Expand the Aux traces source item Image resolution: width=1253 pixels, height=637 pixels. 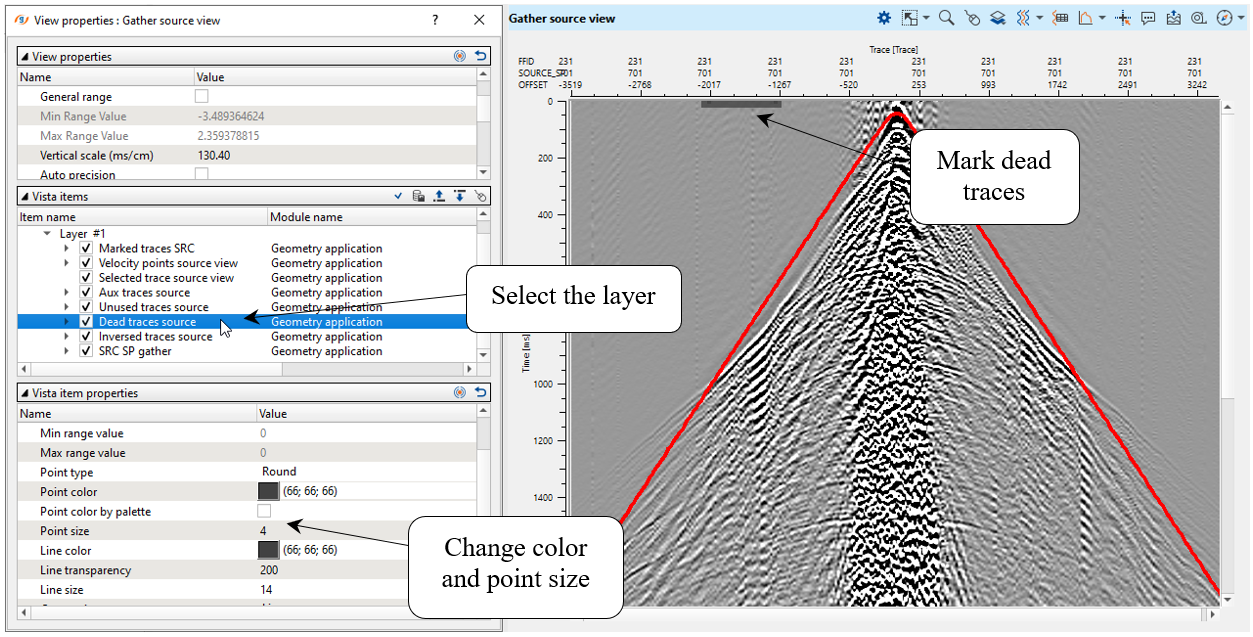click(x=67, y=293)
